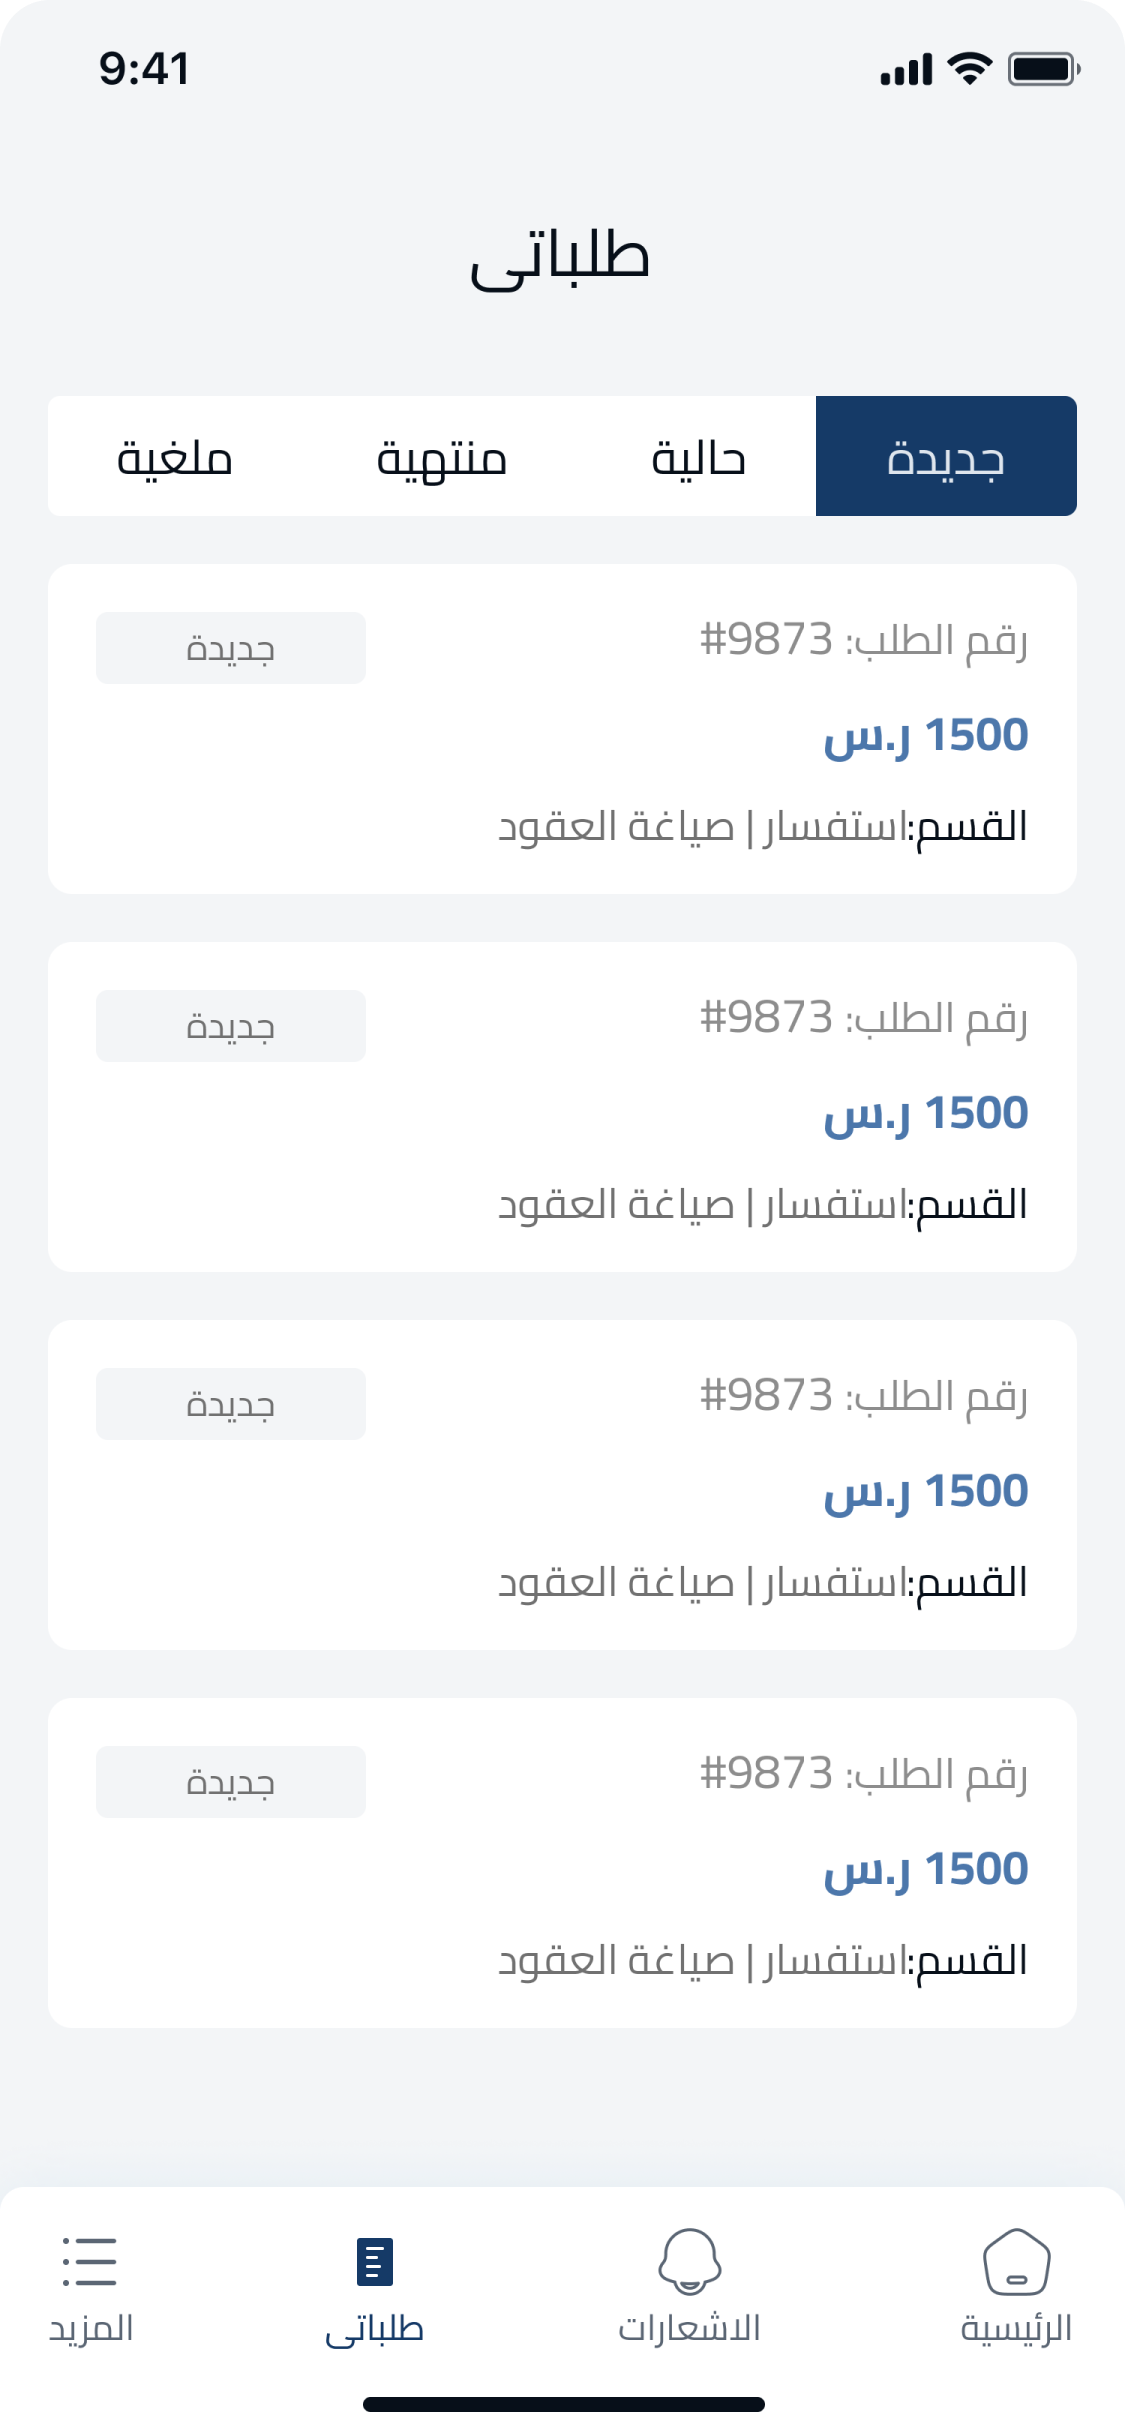Tap the cellular signal bars icon
The height and width of the screenshot is (2436, 1125).
(906, 70)
